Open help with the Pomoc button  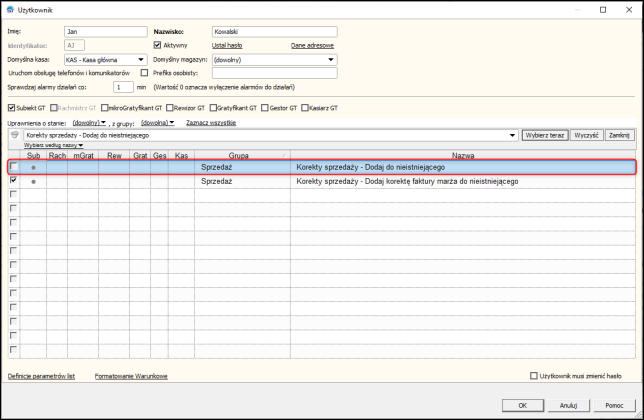614,405
